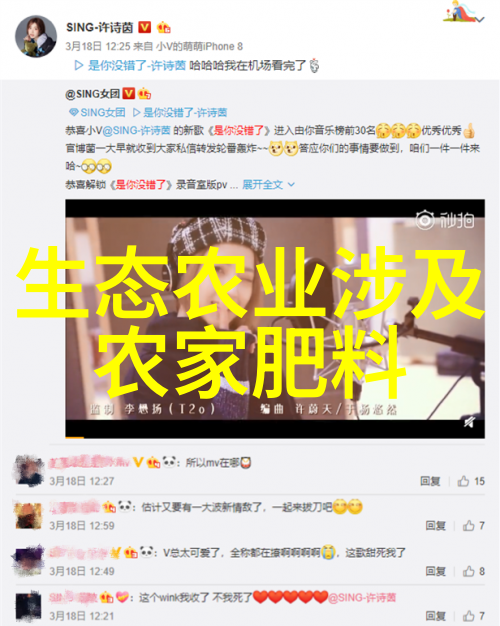Click the crown membership icon beside SING-许诗茵
The width and height of the screenshot is (500, 626).
163,27
